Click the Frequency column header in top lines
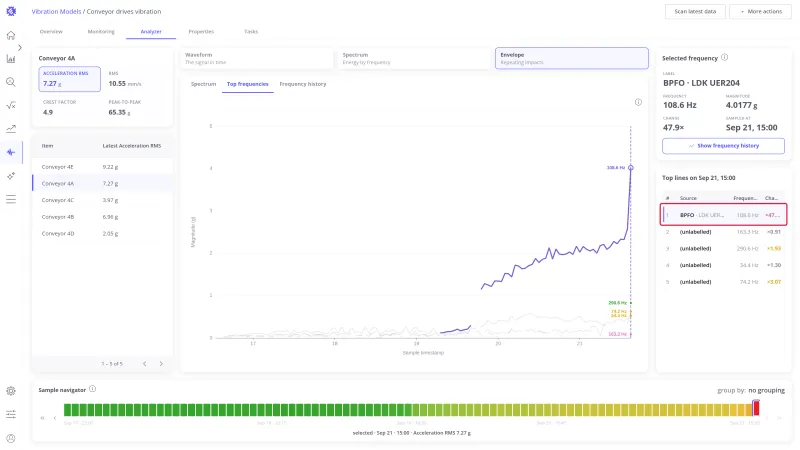Viewport: 800px width, 450px height. [x=745, y=198]
